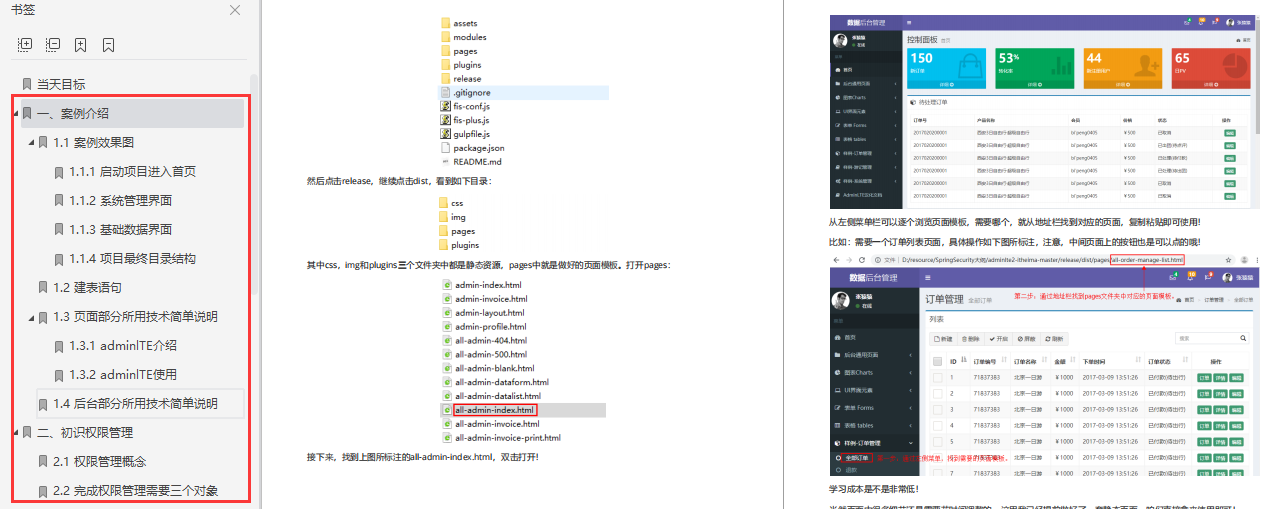
Task: Click 全部订单 sidebar menu item
Action: pos(856,456)
